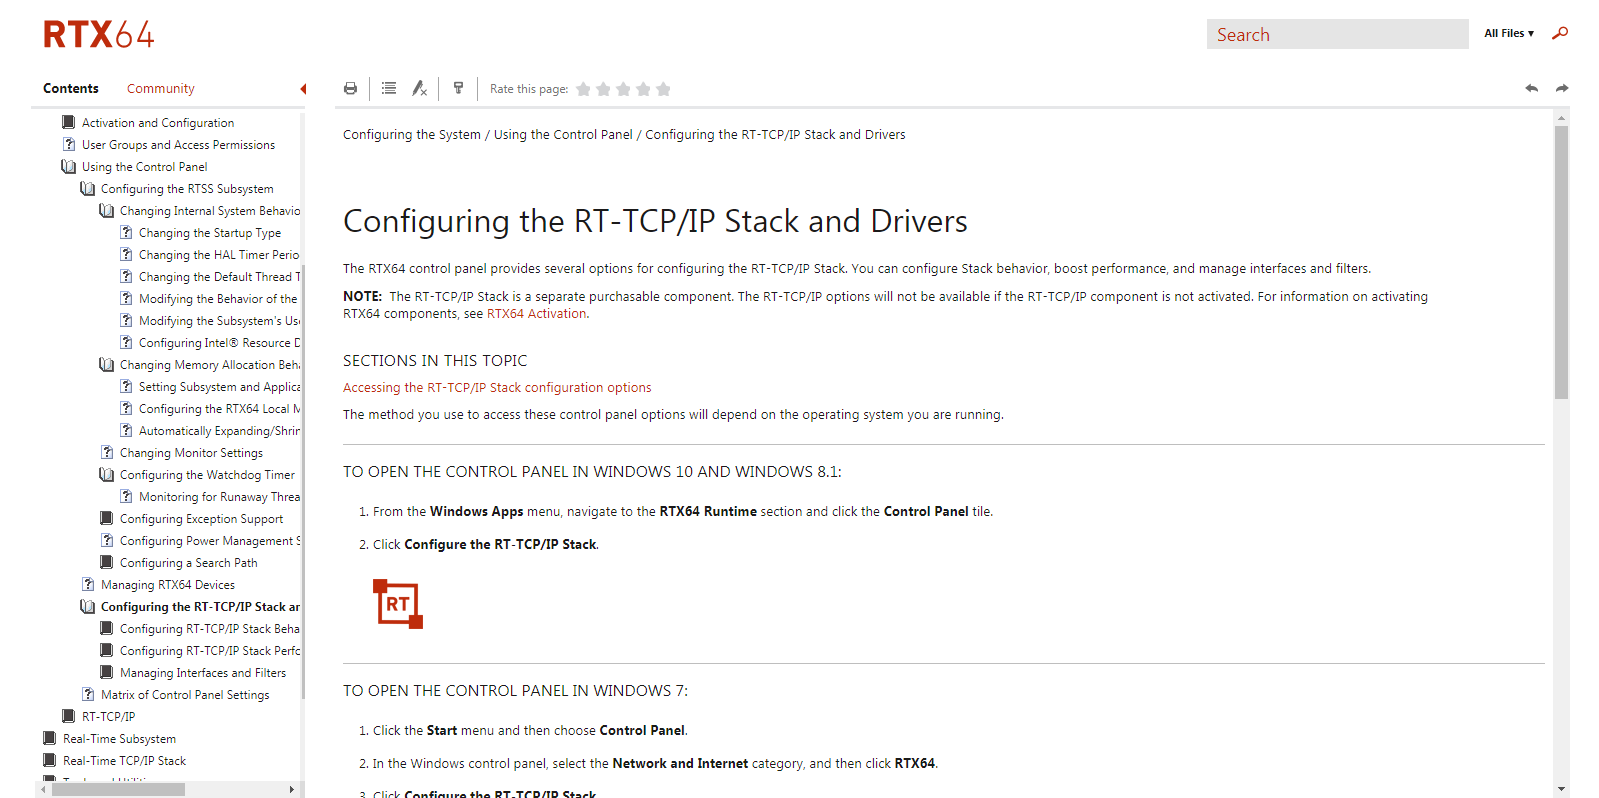Click open-book icon beside Configuring the Watchdog Timer
Screen dimensions: 1599x798
[x=106, y=474]
